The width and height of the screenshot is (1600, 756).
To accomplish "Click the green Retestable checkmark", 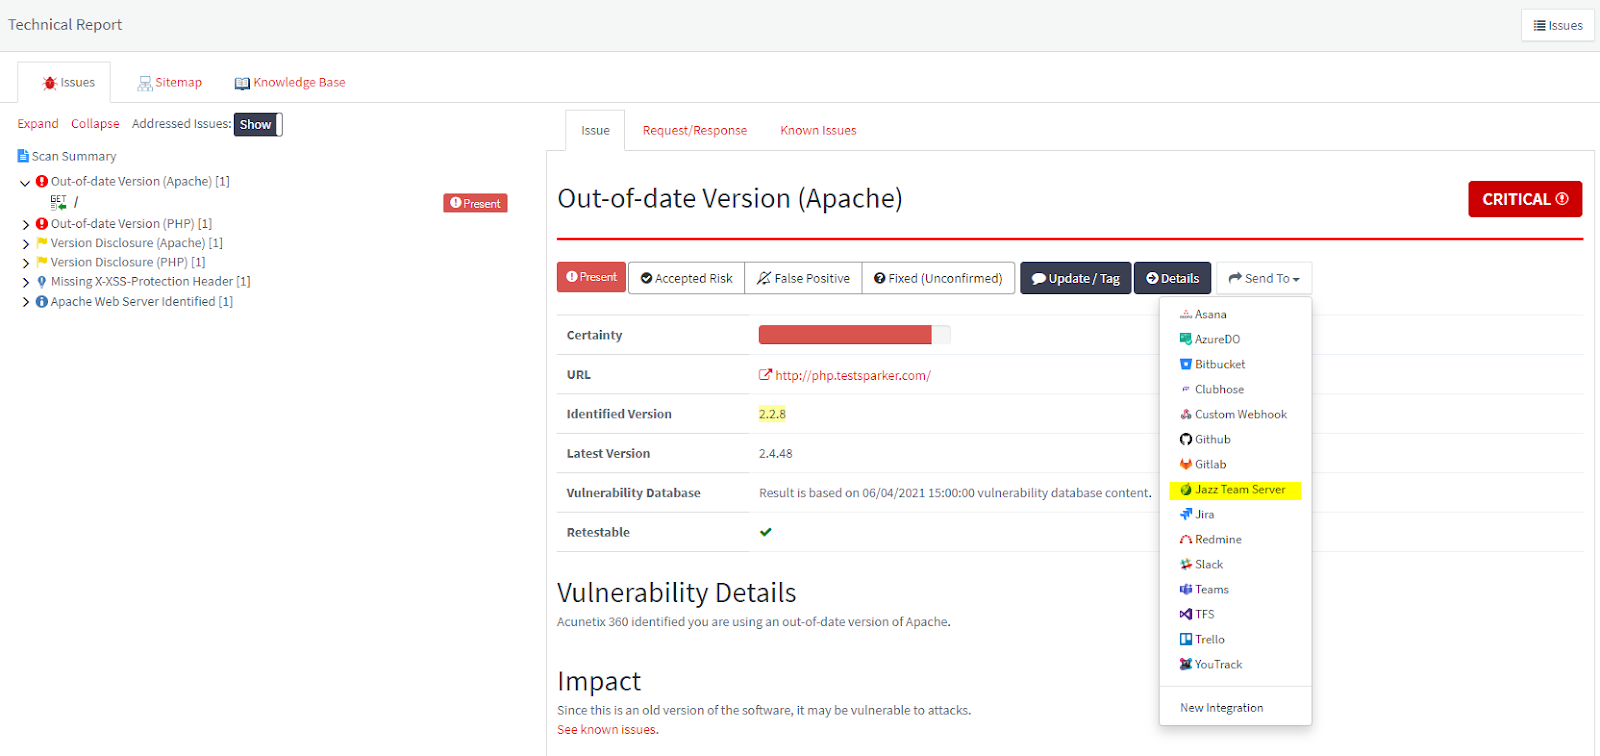I will (x=765, y=532).
